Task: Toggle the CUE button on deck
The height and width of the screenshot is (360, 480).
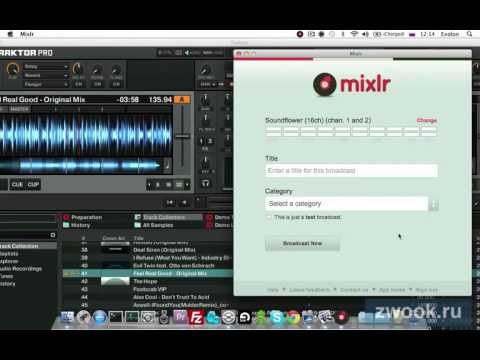Action: click(x=17, y=184)
